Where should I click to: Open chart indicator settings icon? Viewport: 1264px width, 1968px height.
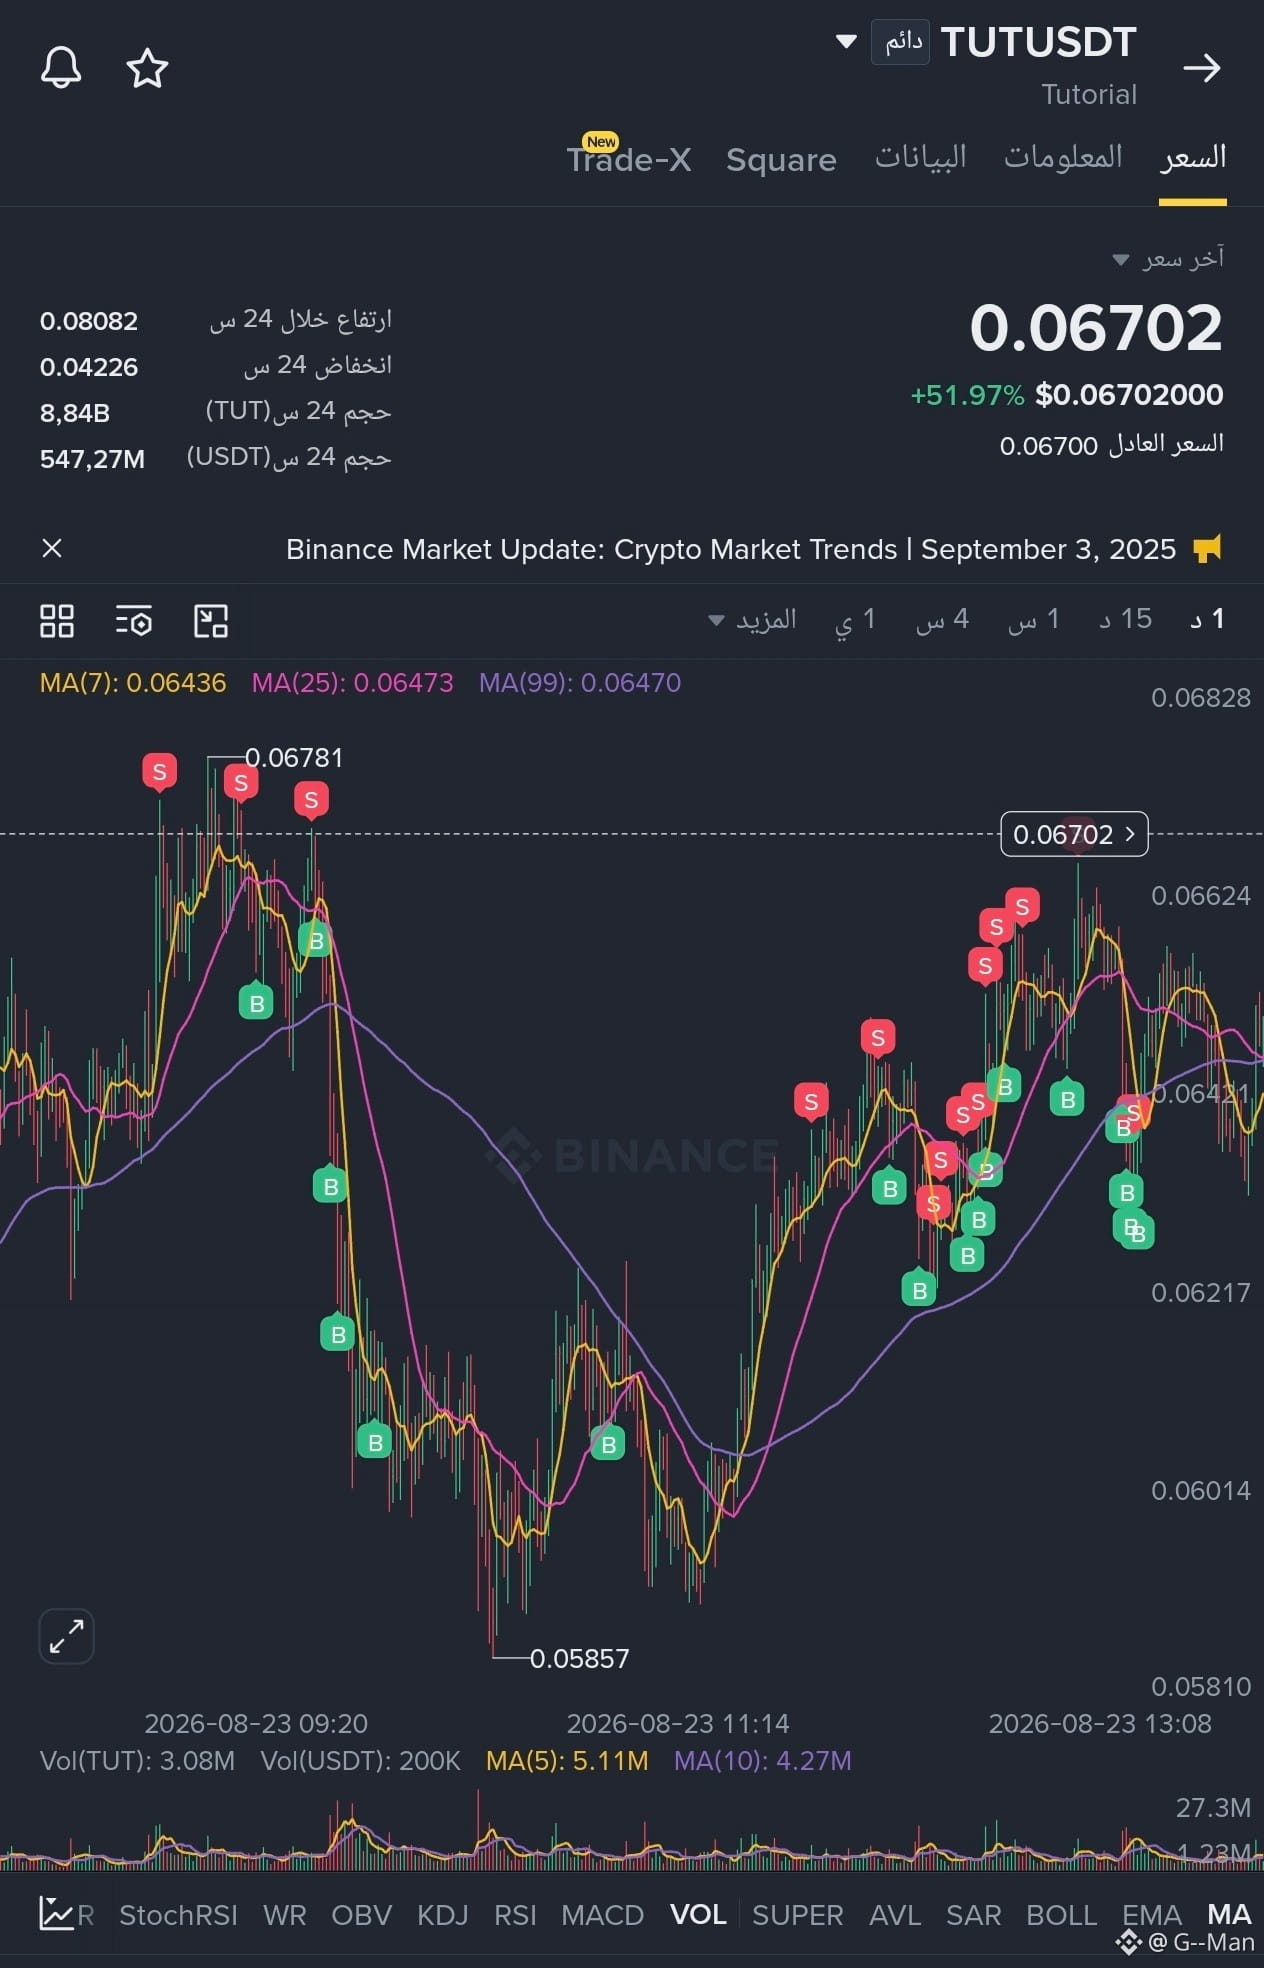click(x=133, y=621)
